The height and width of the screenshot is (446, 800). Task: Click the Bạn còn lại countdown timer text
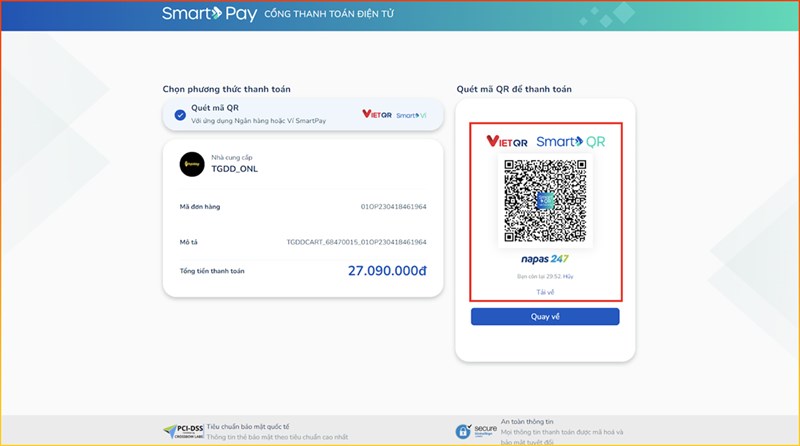539,277
